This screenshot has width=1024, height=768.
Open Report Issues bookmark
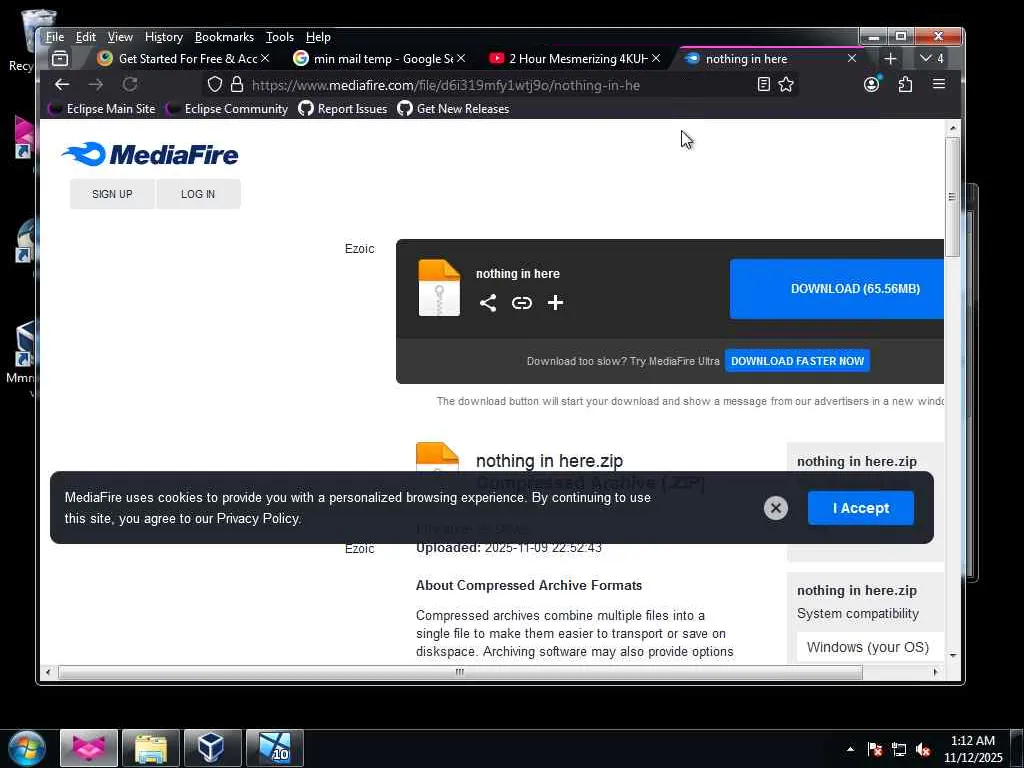point(343,109)
